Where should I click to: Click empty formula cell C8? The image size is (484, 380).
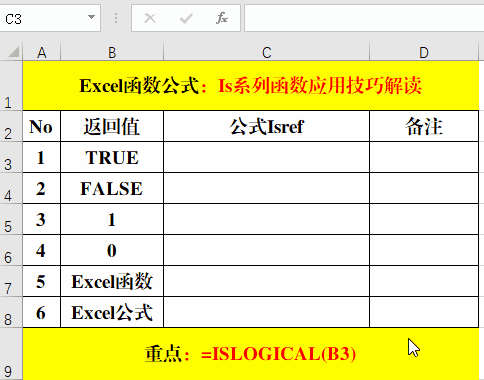[266, 312]
